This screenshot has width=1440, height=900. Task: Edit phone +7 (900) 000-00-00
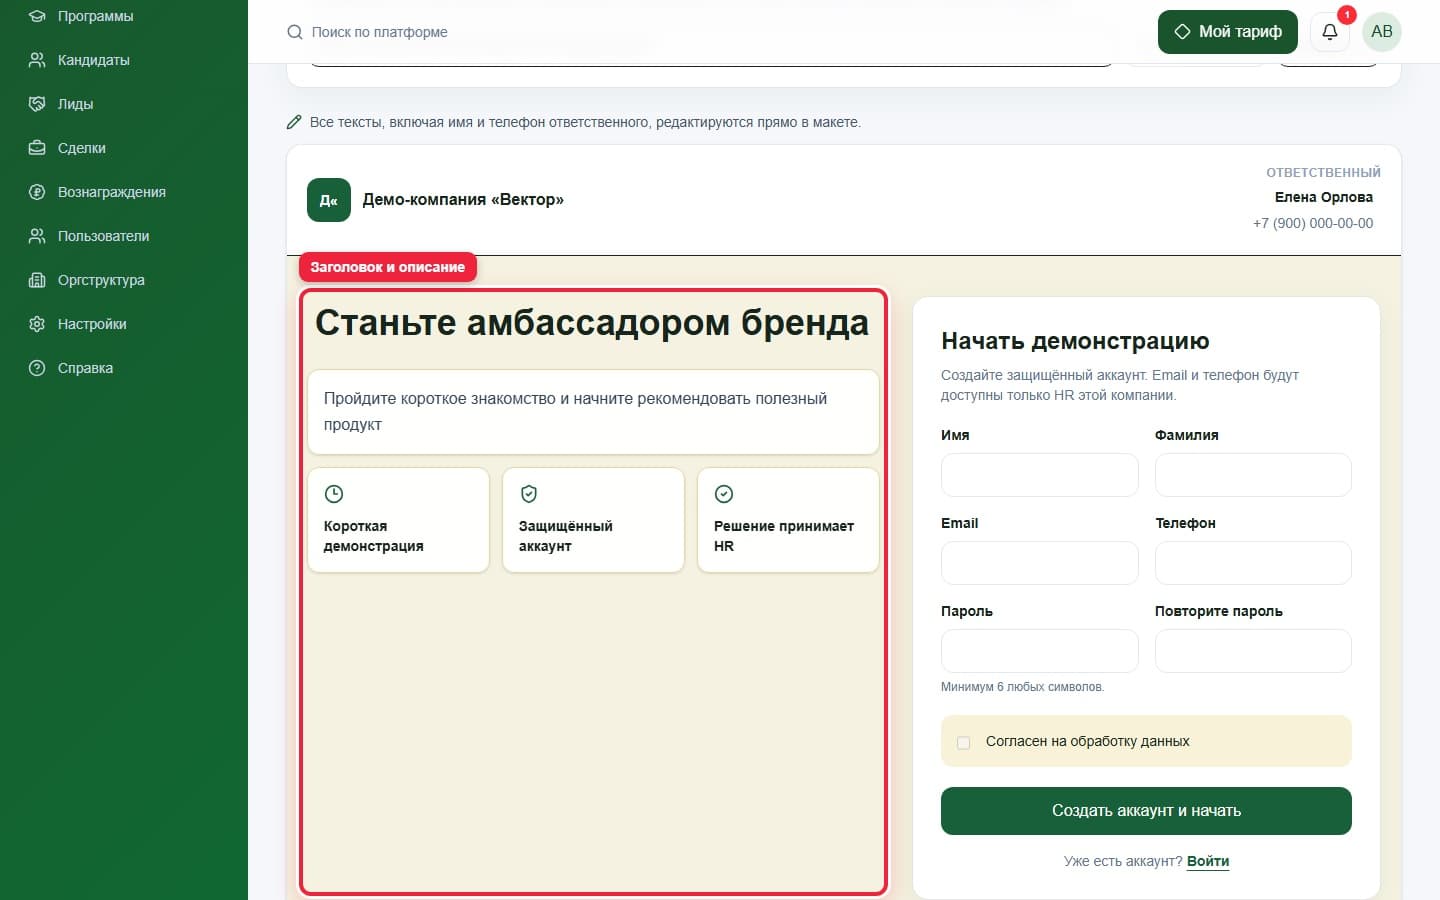click(x=1313, y=223)
